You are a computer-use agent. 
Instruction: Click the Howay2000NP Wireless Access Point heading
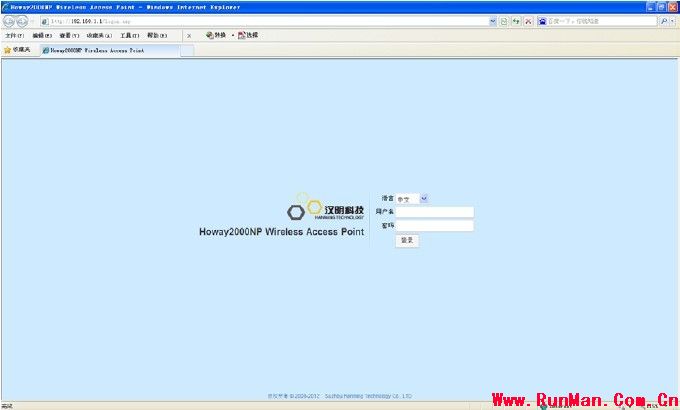[x=281, y=232]
